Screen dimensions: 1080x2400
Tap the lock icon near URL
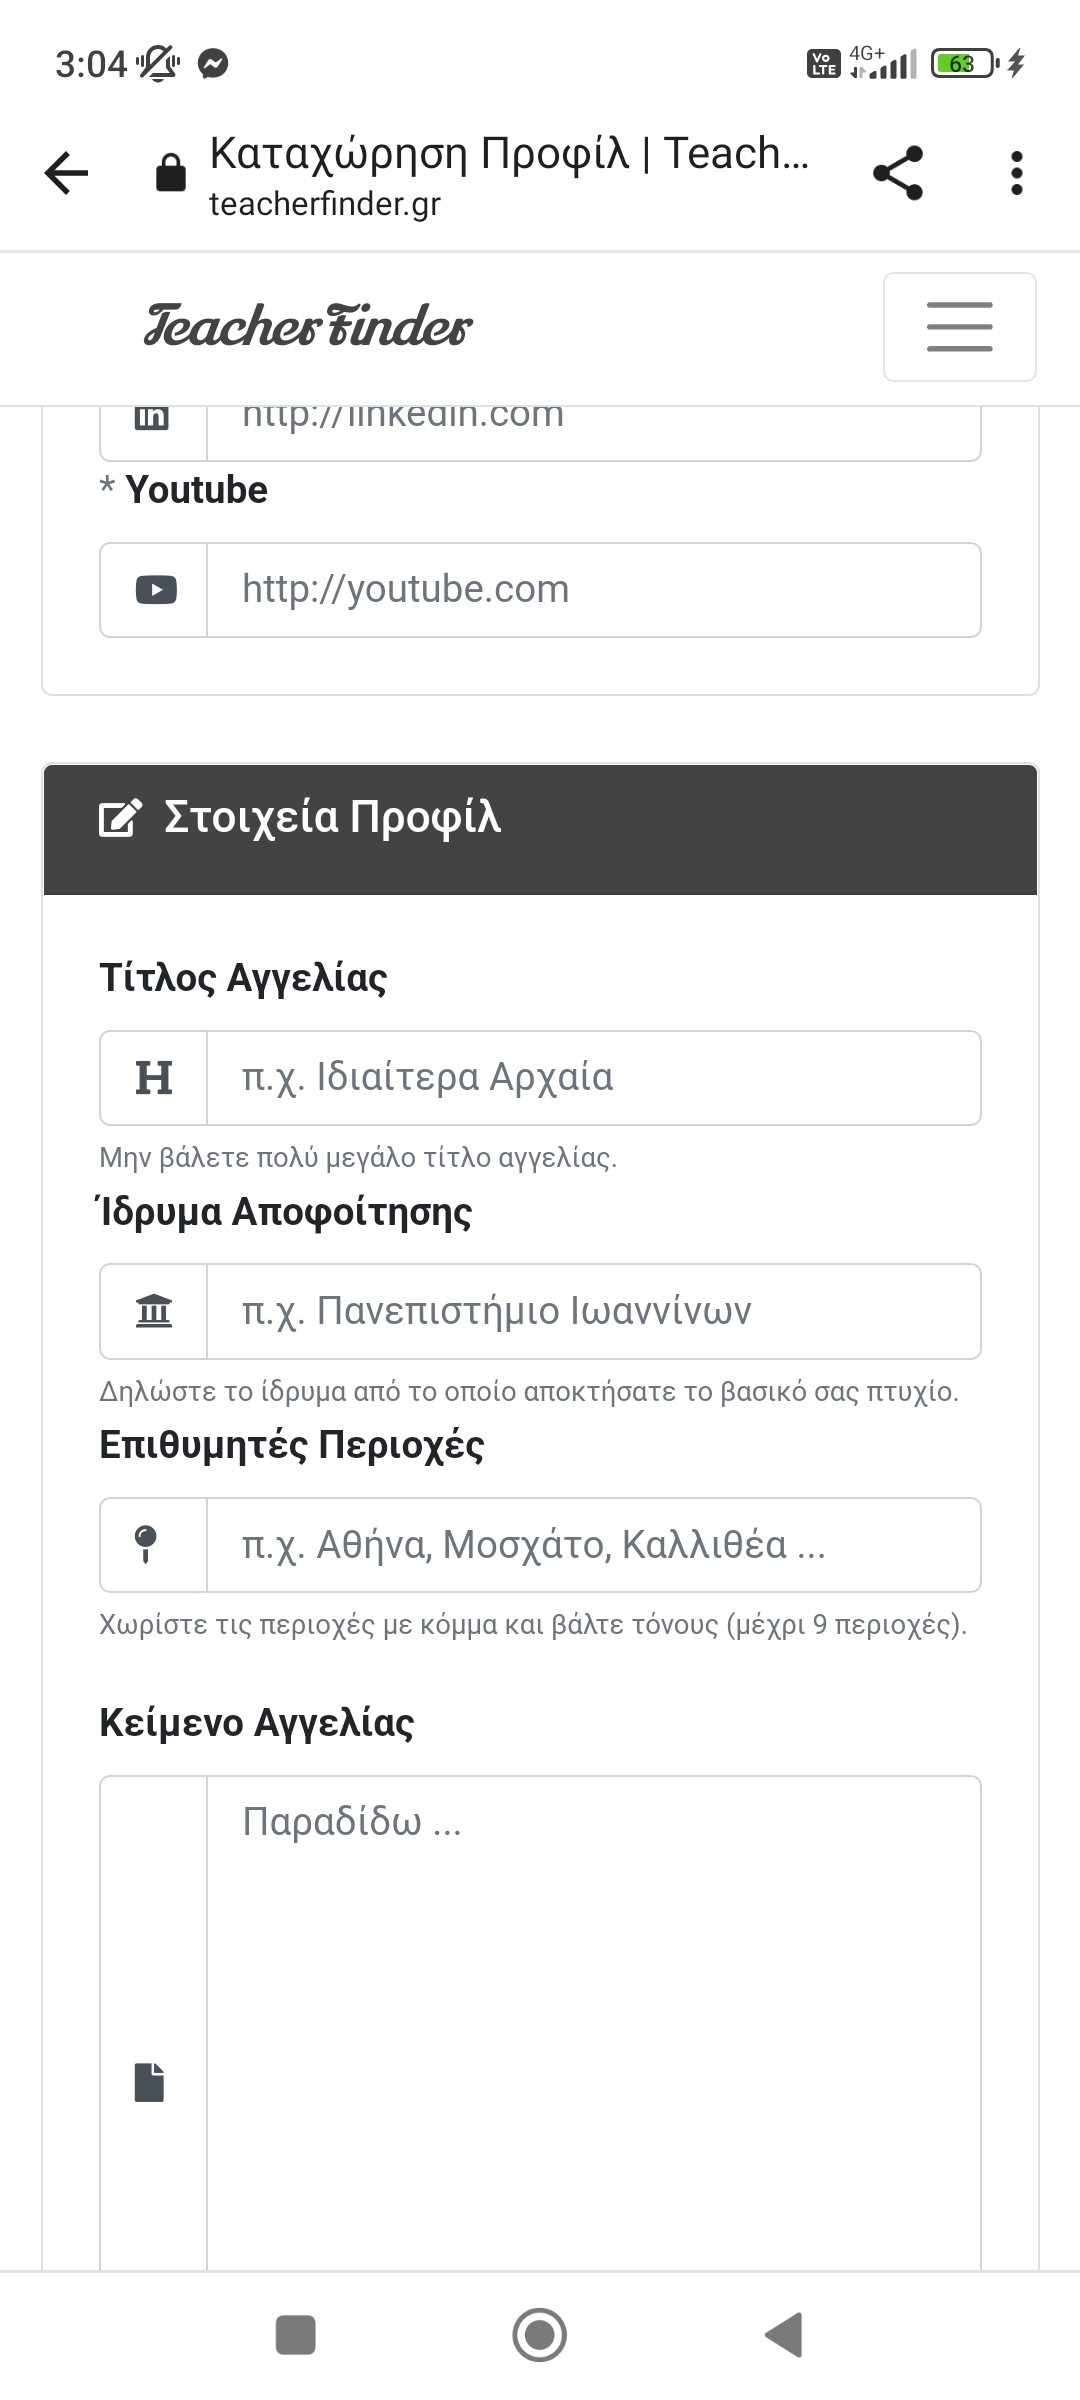[x=171, y=173]
